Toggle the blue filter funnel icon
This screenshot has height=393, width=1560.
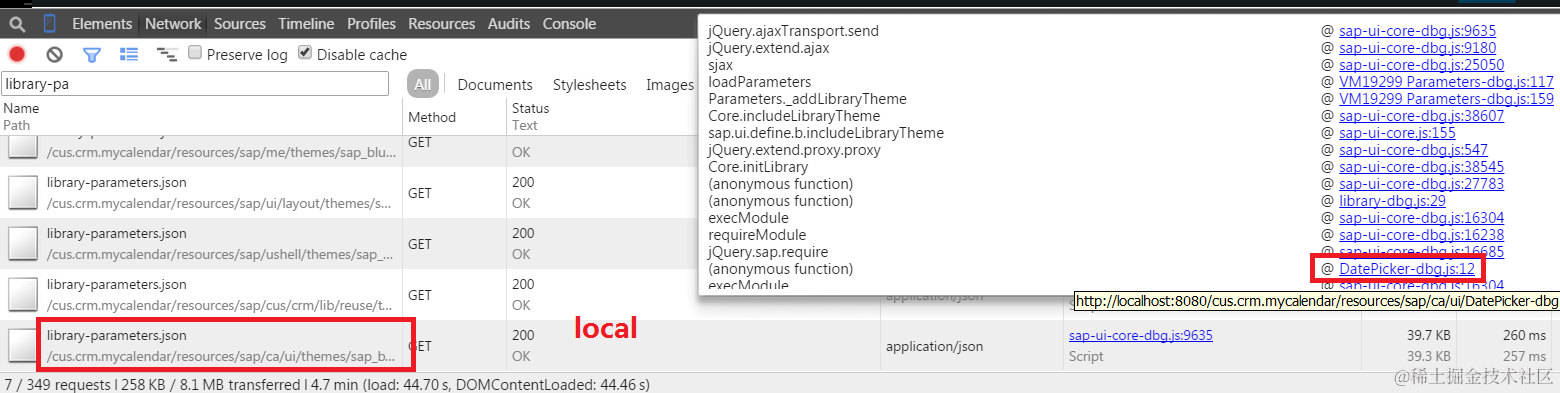(91, 54)
